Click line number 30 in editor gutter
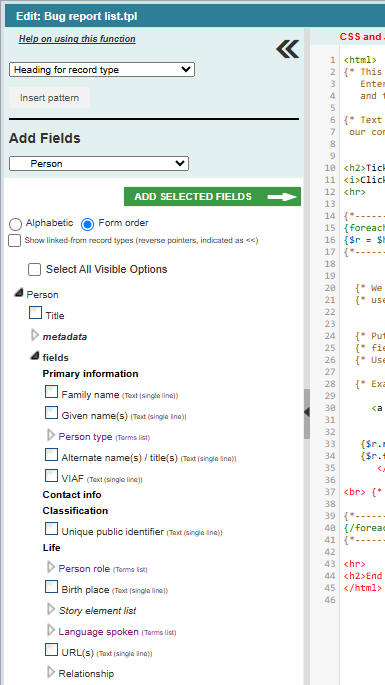Image resolution: width=385 pixels, height=685 pixels. point(331,408)
